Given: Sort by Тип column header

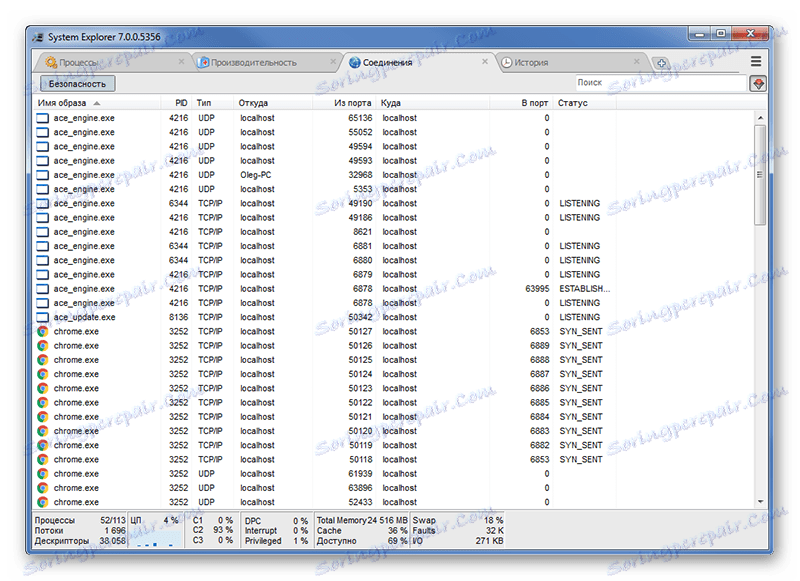Looking at the screenshot, I should tap(213, 103).
